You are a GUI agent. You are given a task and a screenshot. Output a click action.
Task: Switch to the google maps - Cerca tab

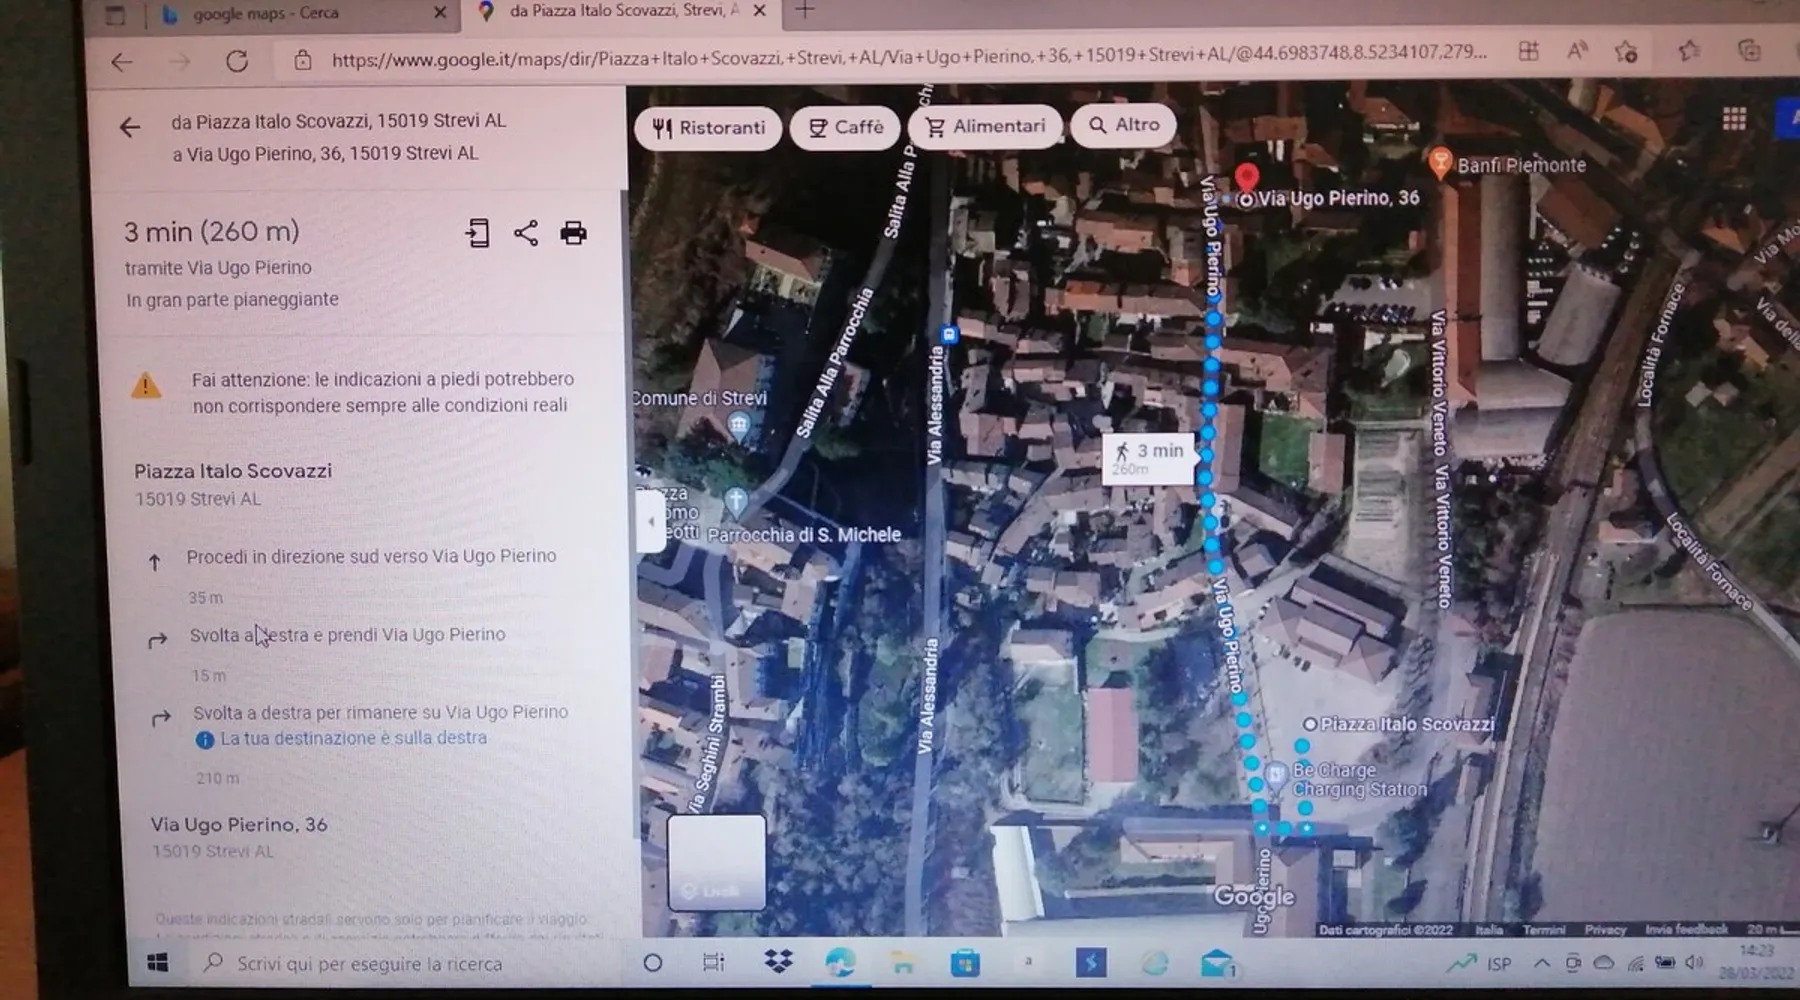click(266, 14)
